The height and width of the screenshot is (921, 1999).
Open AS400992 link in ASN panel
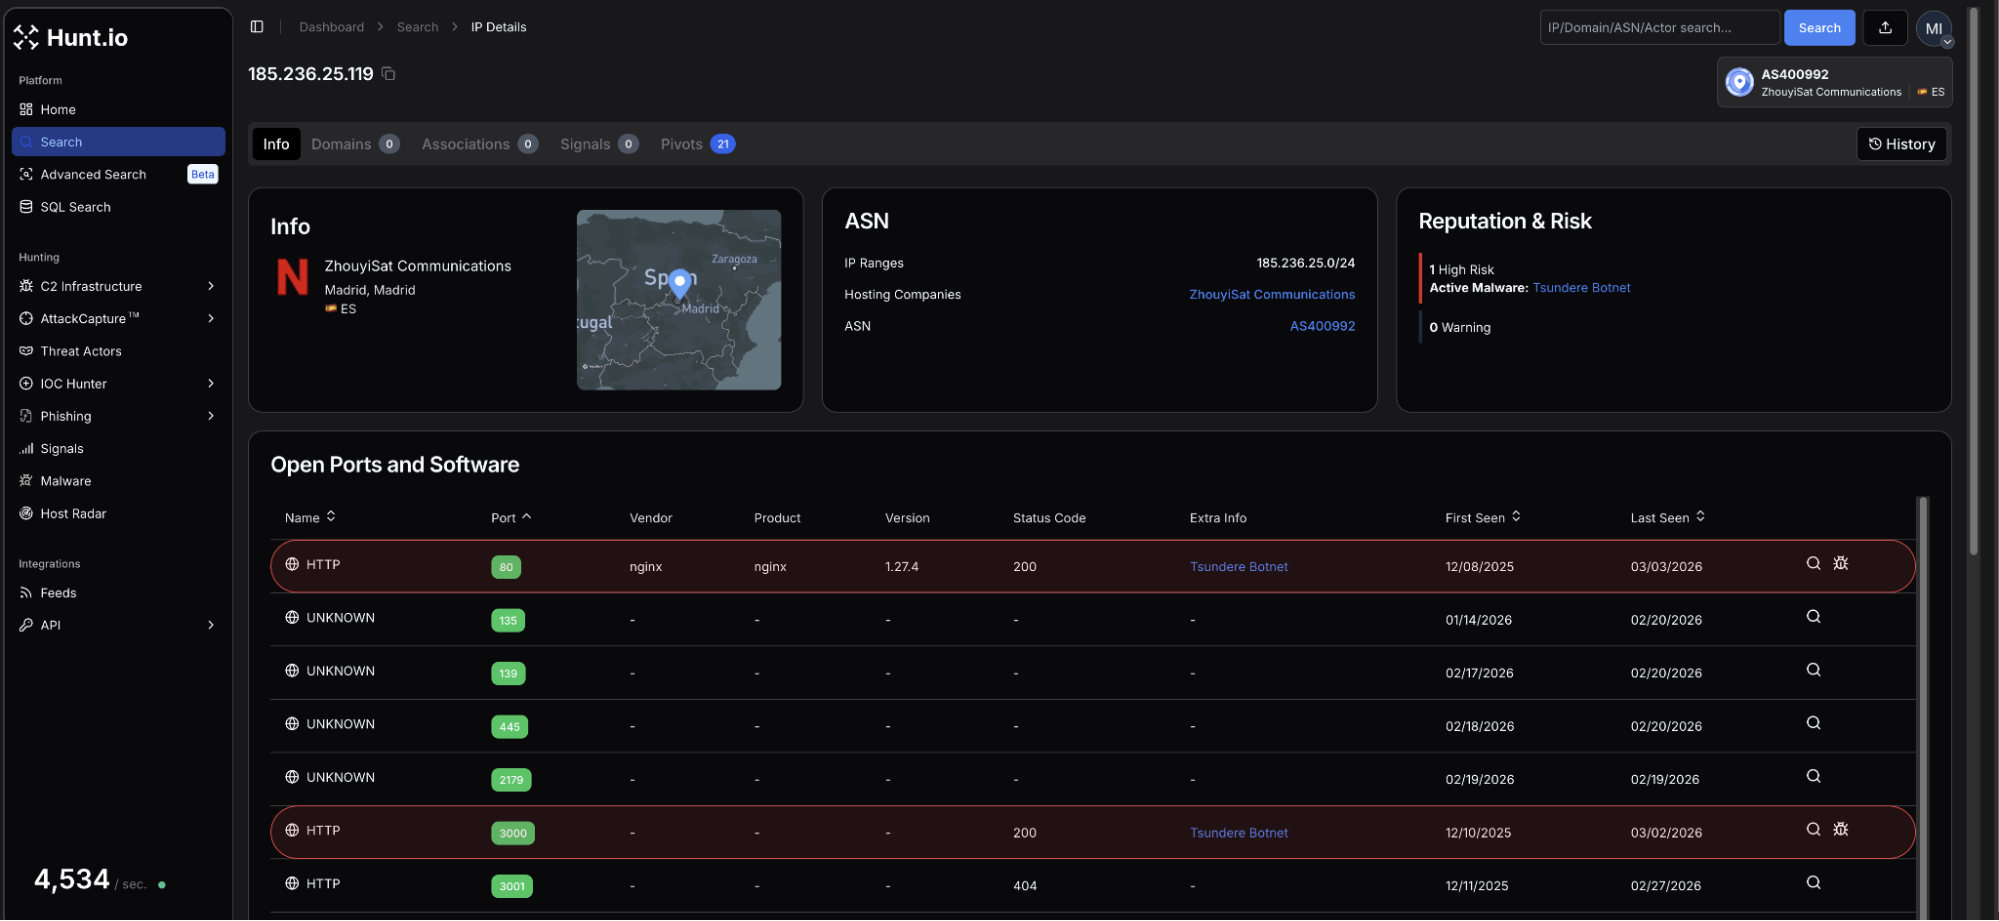(x=1322, y=327)
